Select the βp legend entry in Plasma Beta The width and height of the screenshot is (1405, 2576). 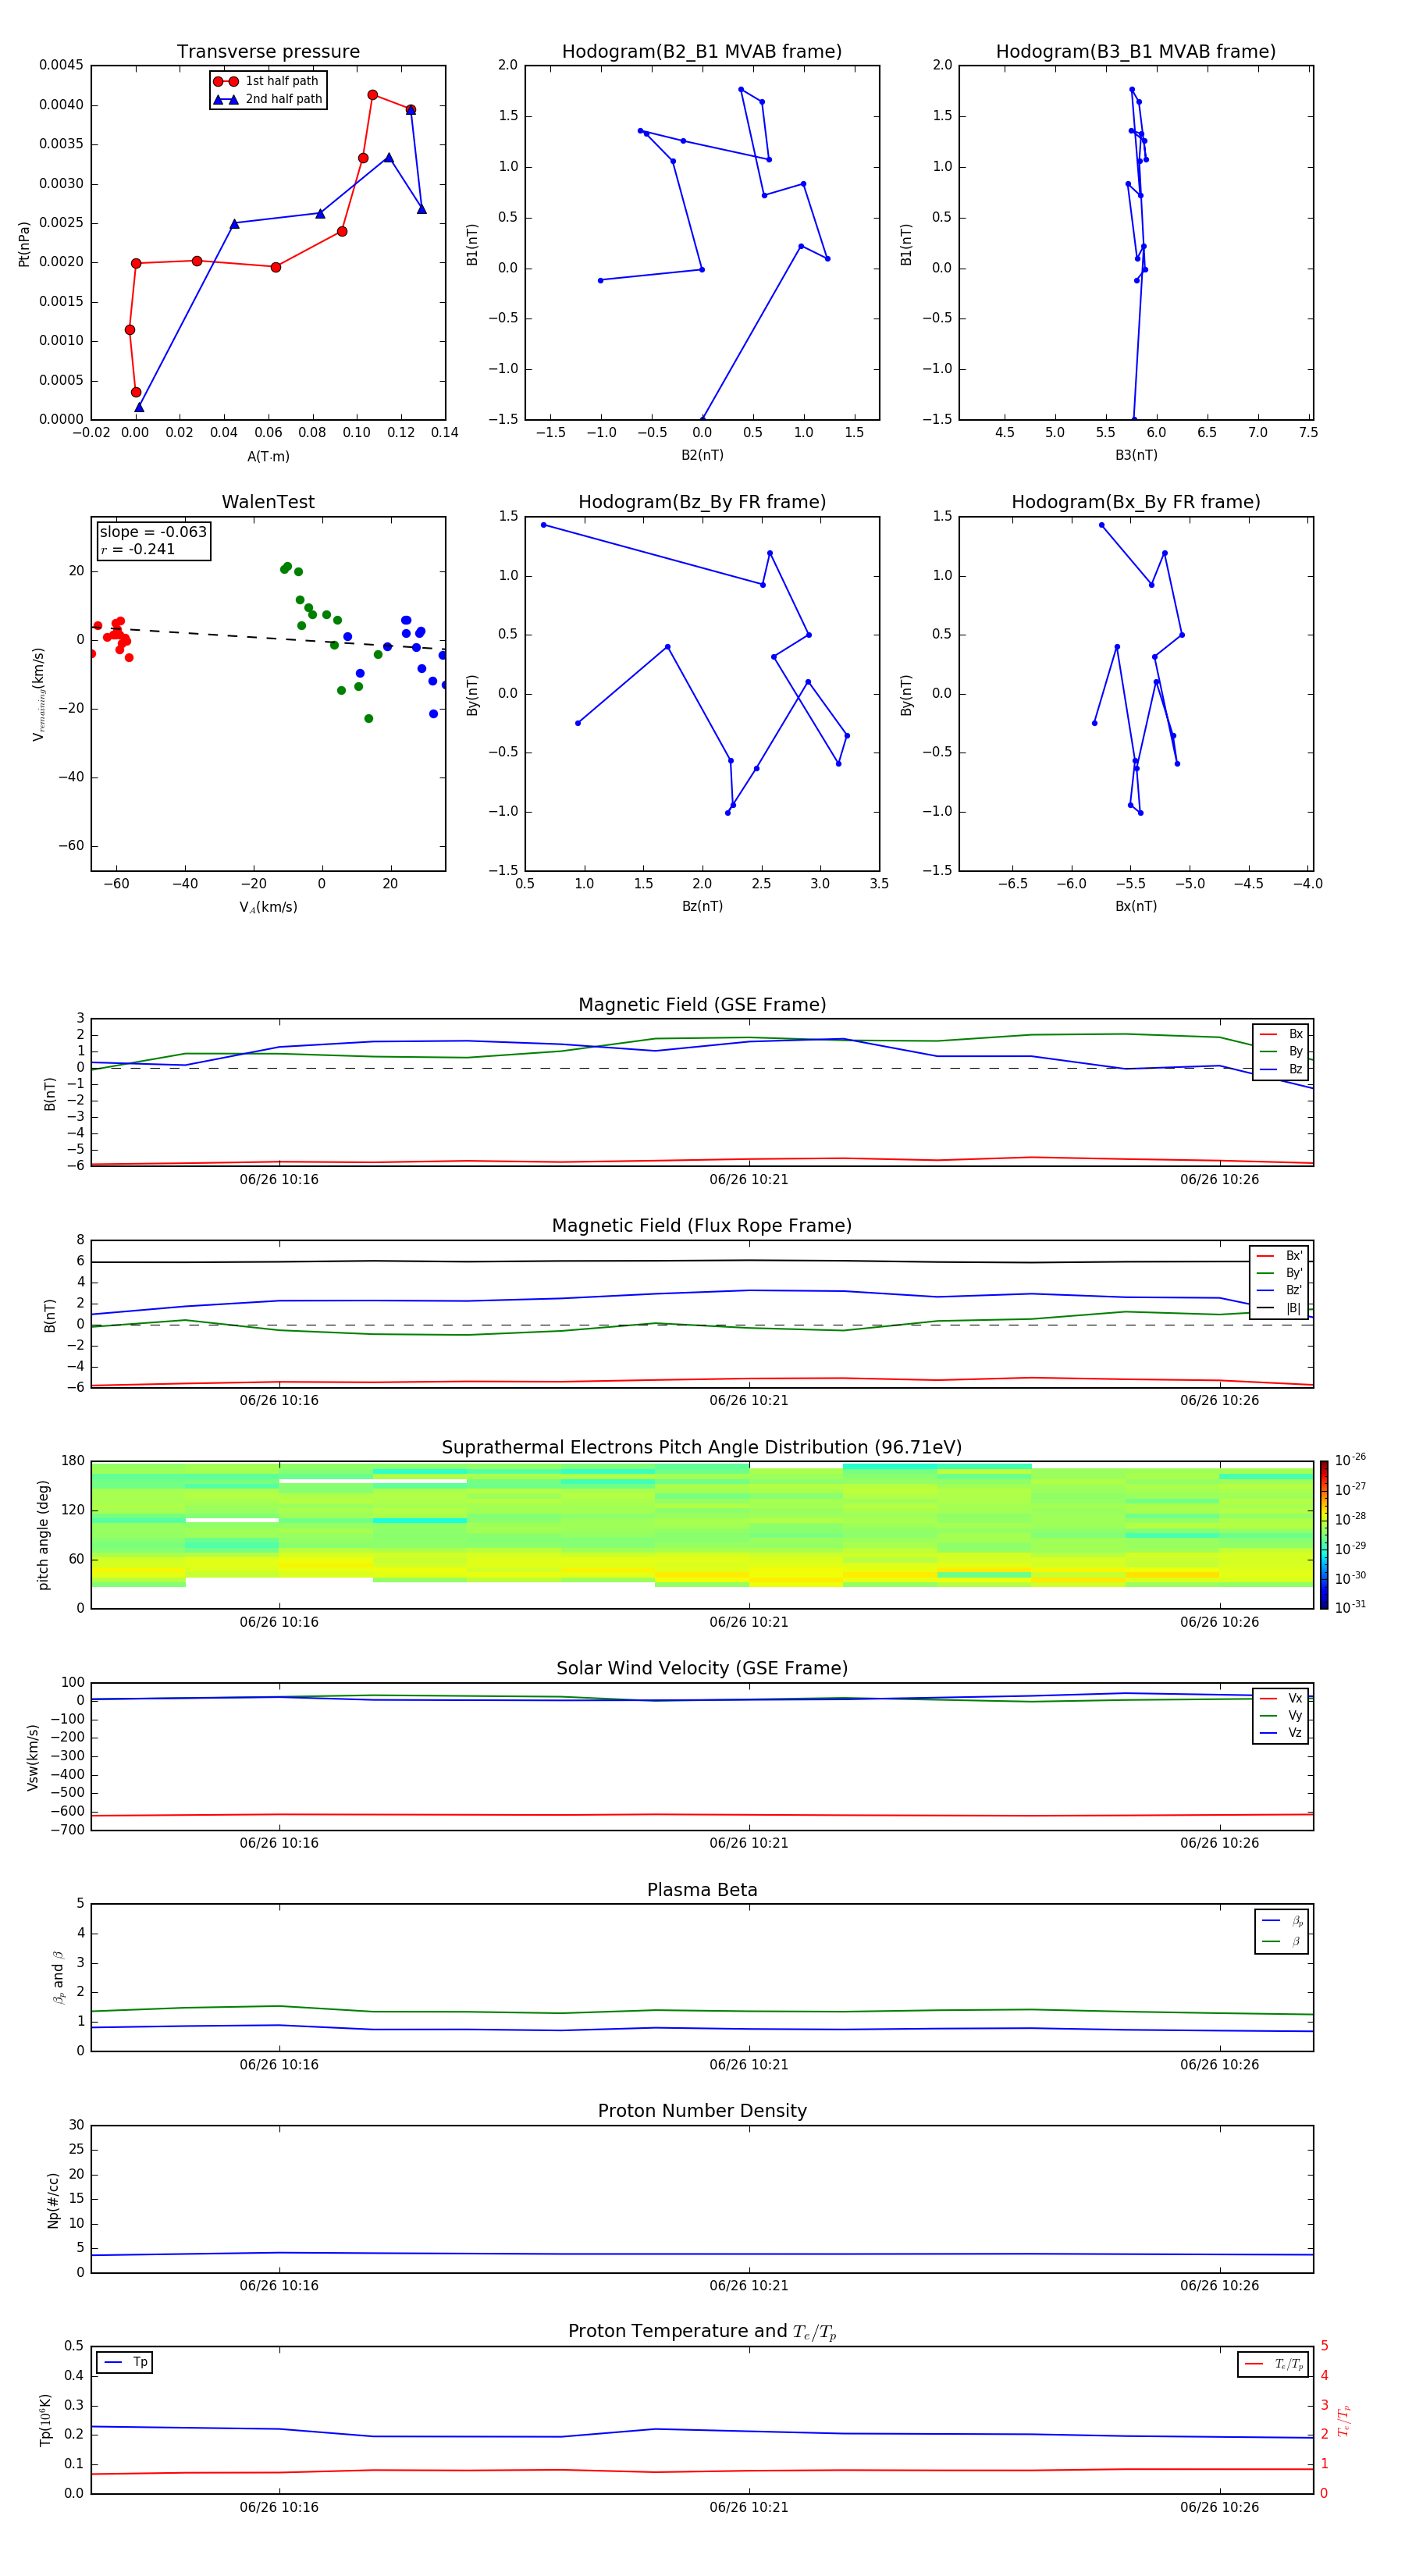1282,1921
